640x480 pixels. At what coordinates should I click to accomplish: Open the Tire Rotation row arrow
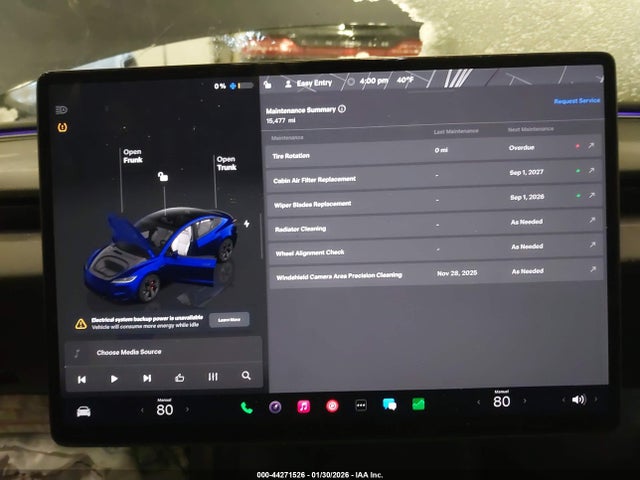(x=591, y=146)
